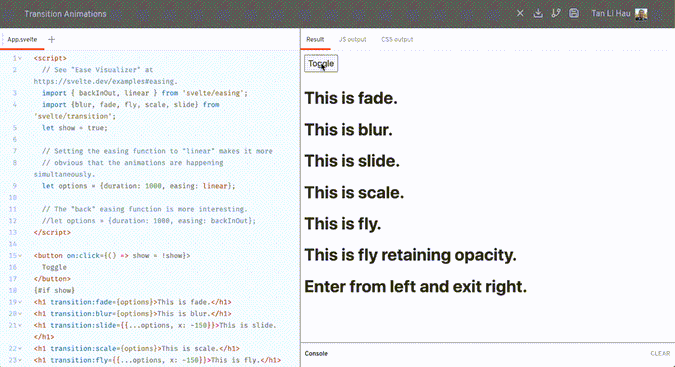Click the fork REPL icon

point(556,13)
